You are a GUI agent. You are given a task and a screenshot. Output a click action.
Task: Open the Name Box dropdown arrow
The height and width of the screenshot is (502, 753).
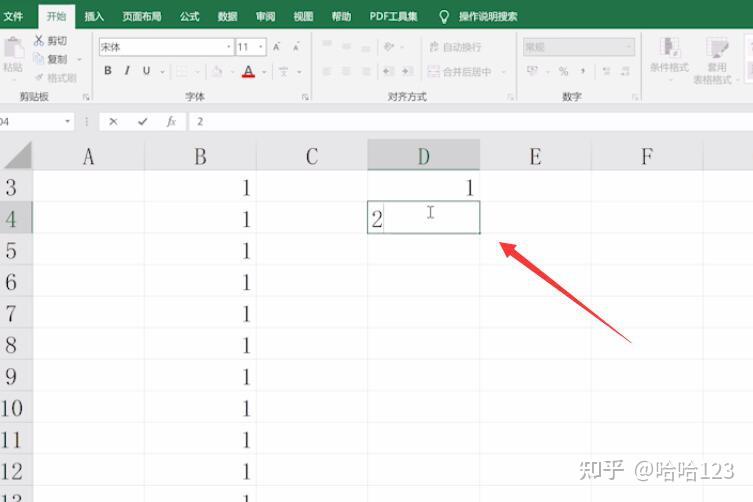coord(67,122)
